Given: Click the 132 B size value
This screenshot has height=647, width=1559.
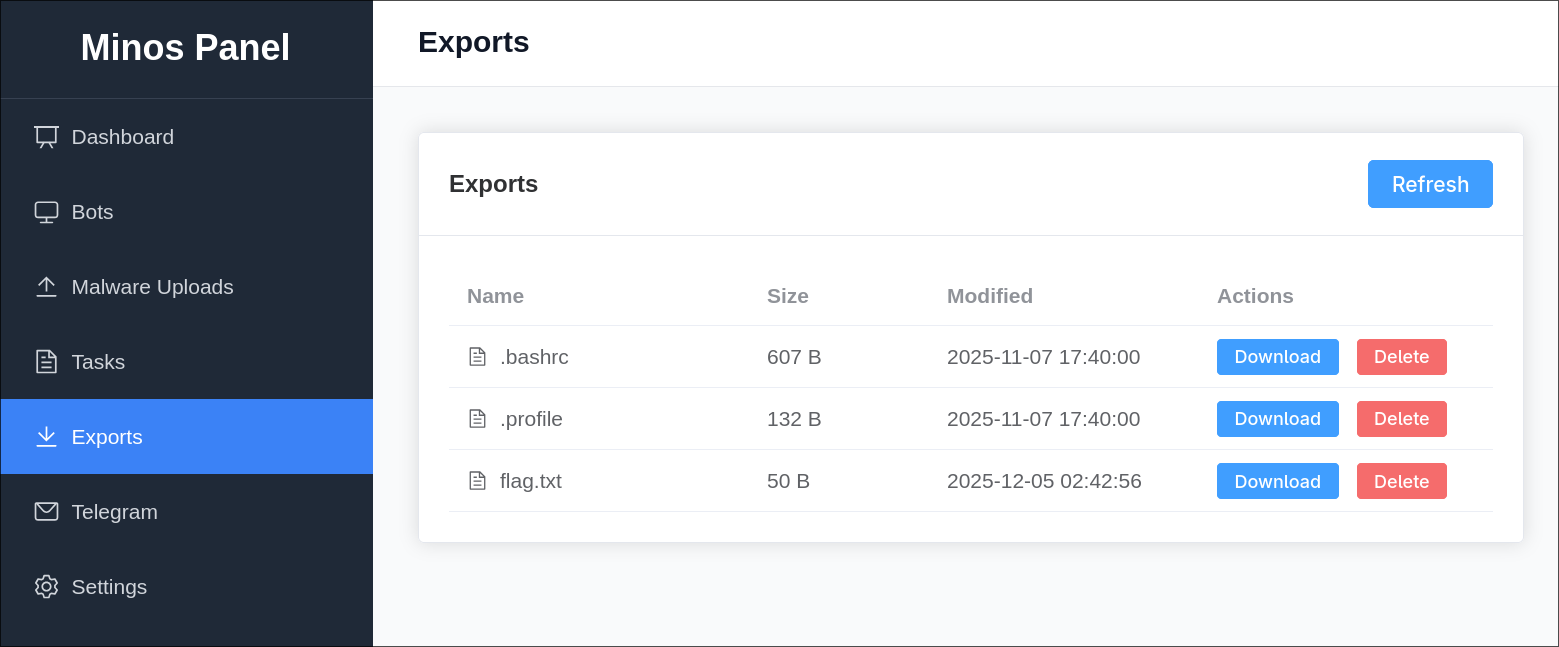Looking at the screenshot, I should (x=794, y=419).
